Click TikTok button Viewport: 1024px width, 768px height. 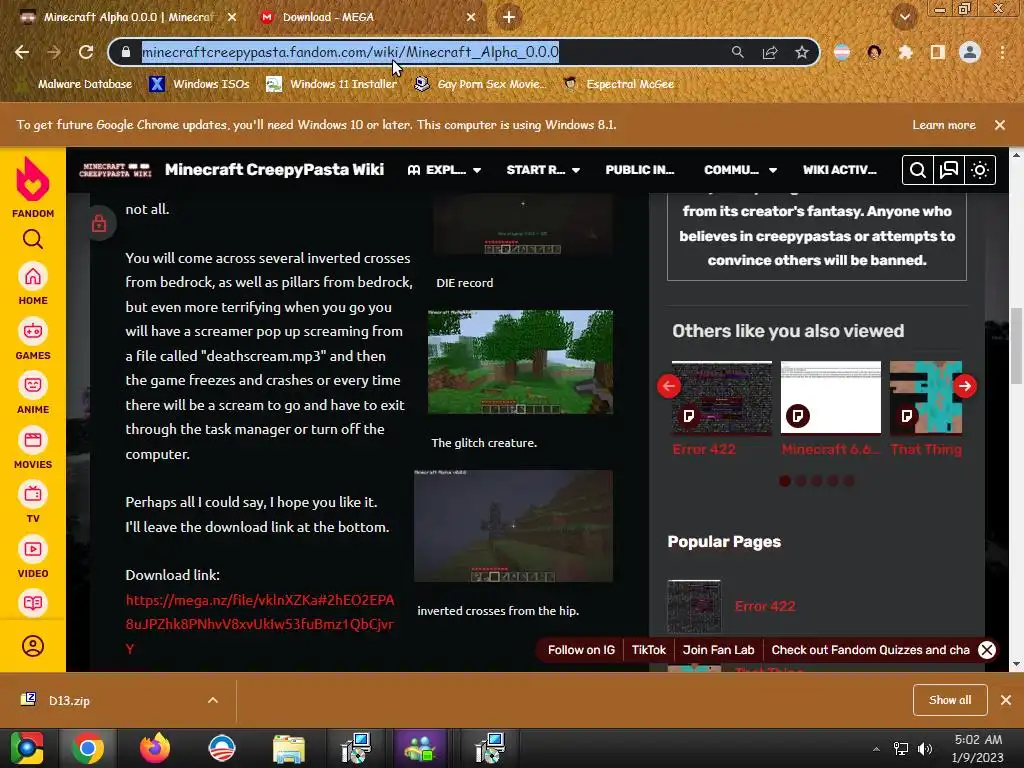pyautogui.click(x=648, y=650)
